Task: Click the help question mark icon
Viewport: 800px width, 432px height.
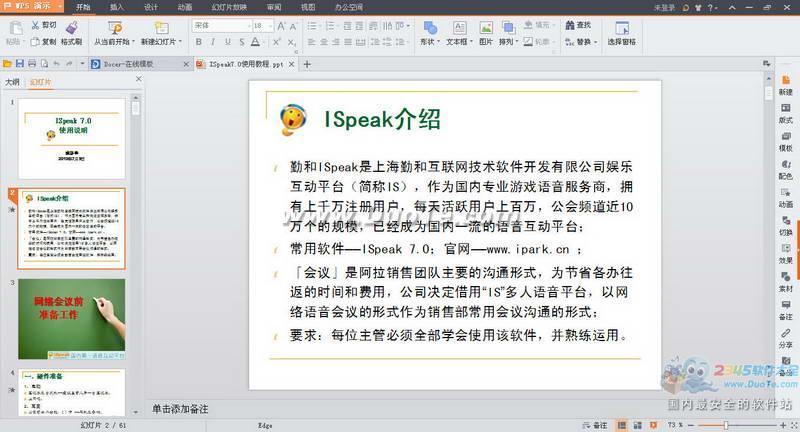Action: (x=710, y=7)
